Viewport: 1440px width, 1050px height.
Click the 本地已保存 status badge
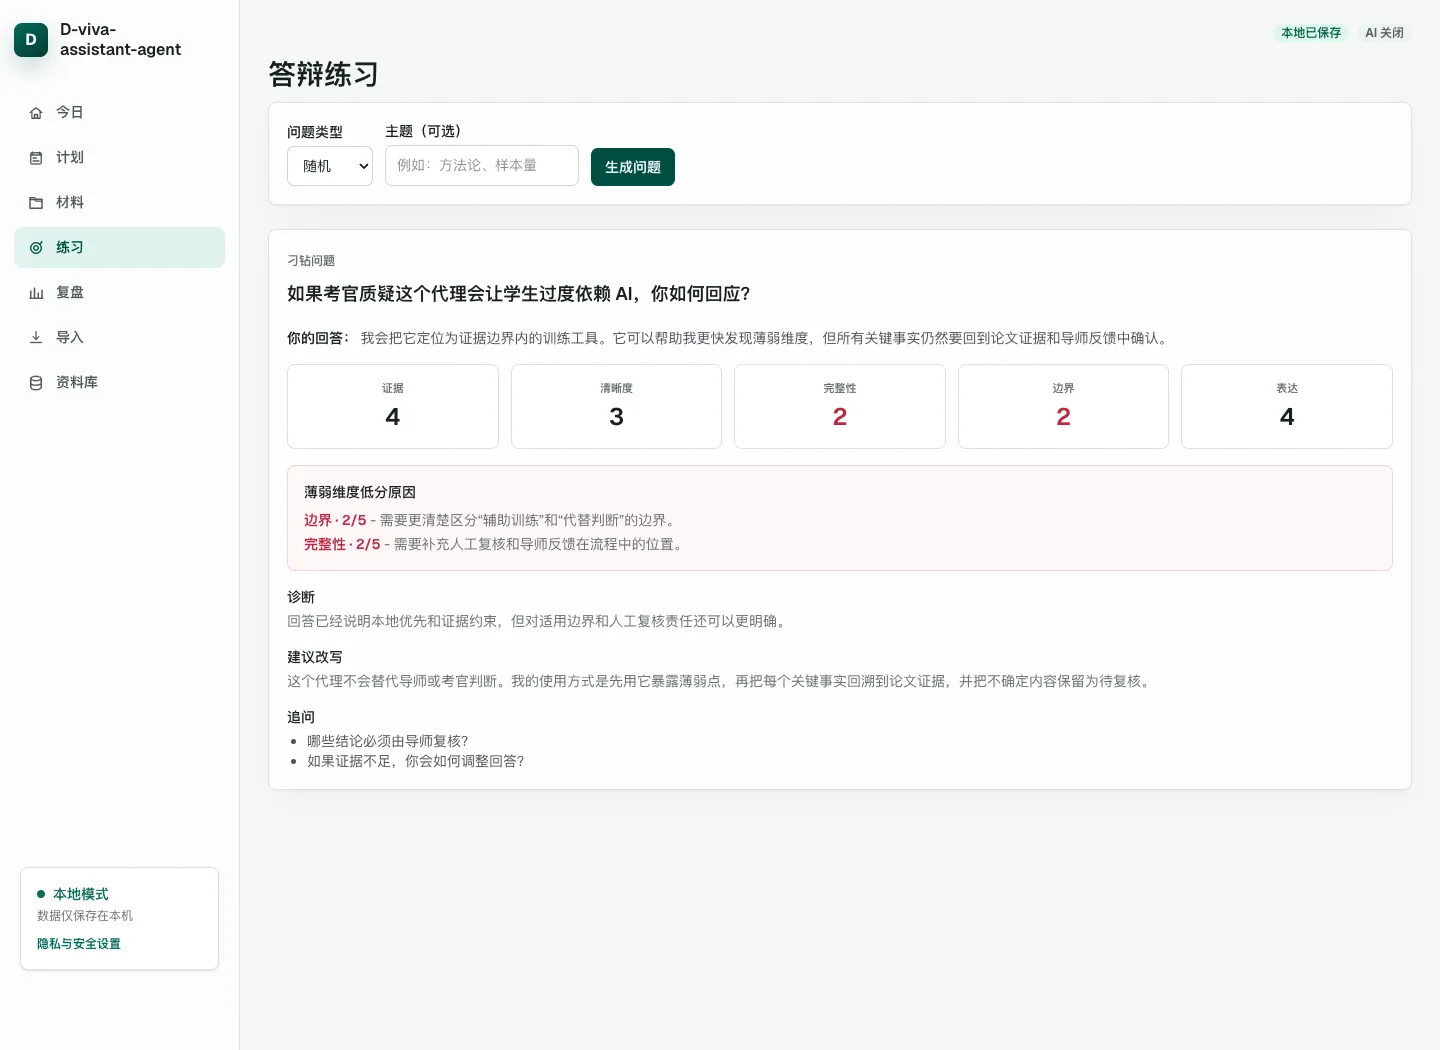tap(1311, 33)
